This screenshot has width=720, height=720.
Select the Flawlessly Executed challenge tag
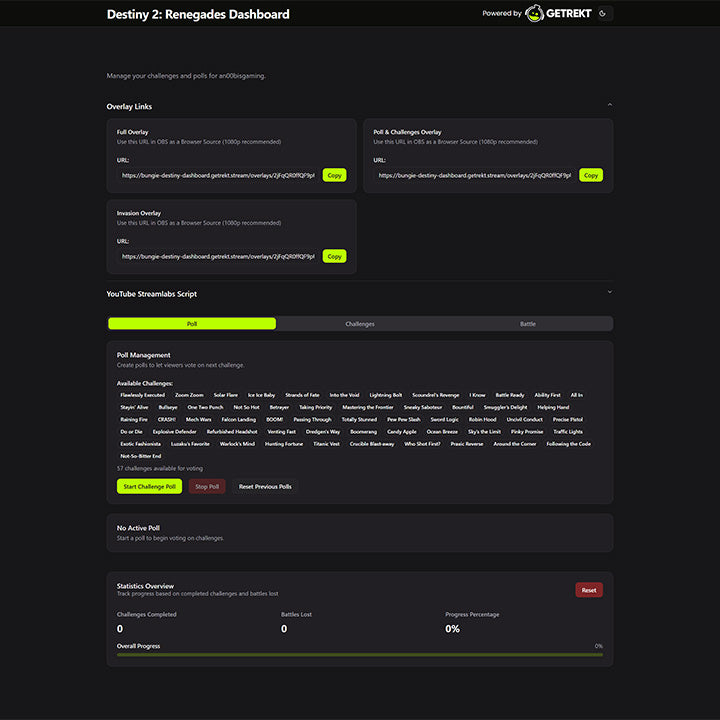(x=142, y=395)
